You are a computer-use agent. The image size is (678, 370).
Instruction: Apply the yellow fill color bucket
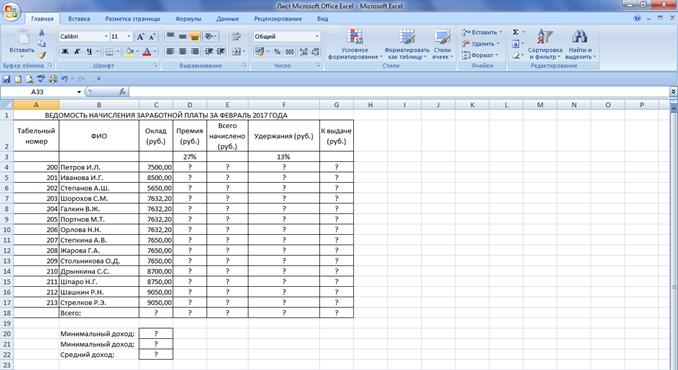click(x=129, y=52)
